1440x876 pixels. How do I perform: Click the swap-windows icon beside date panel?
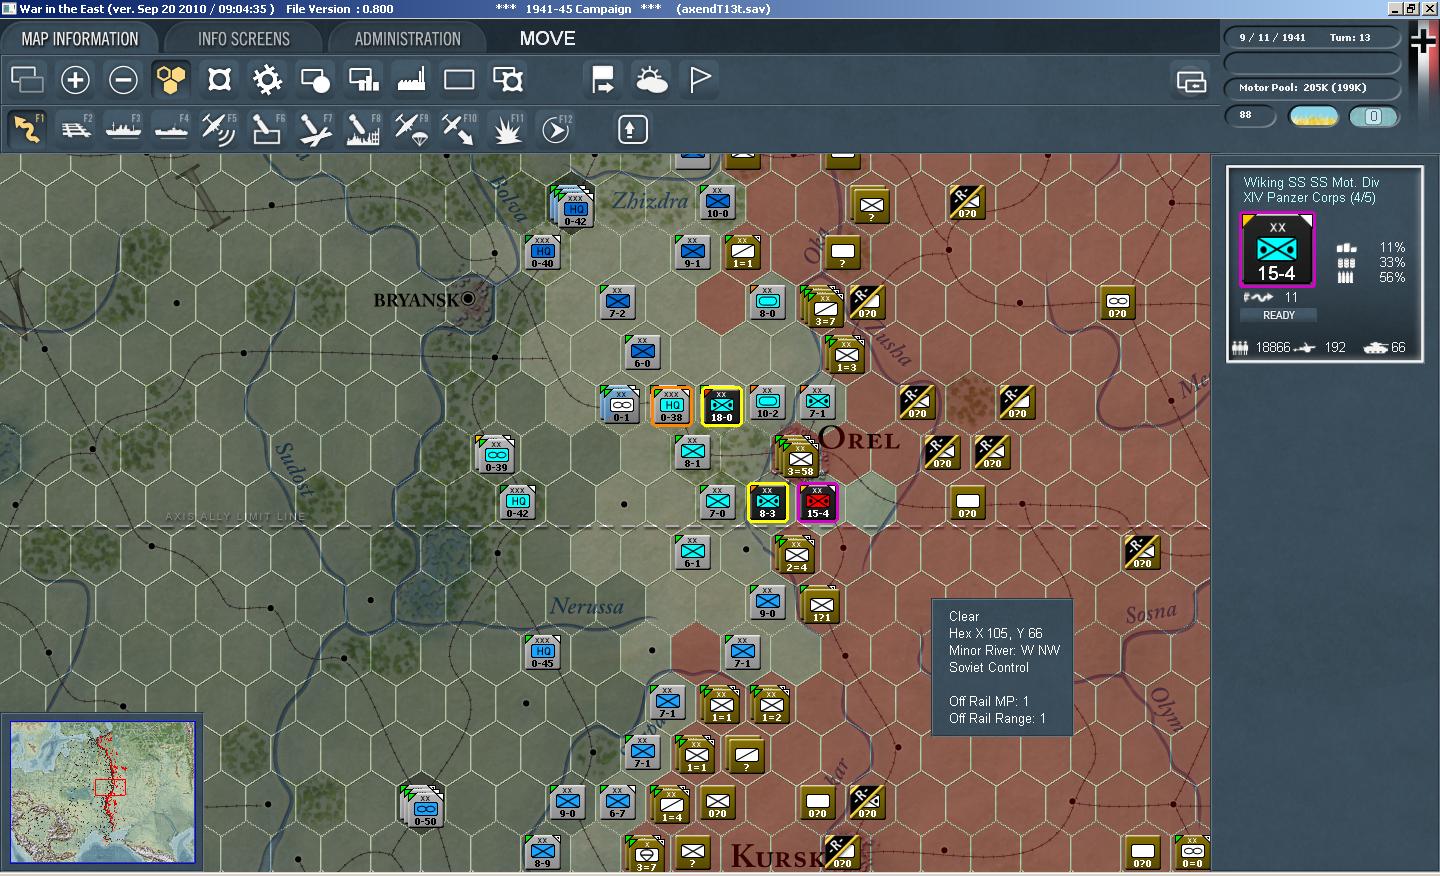coord(1190,81)
